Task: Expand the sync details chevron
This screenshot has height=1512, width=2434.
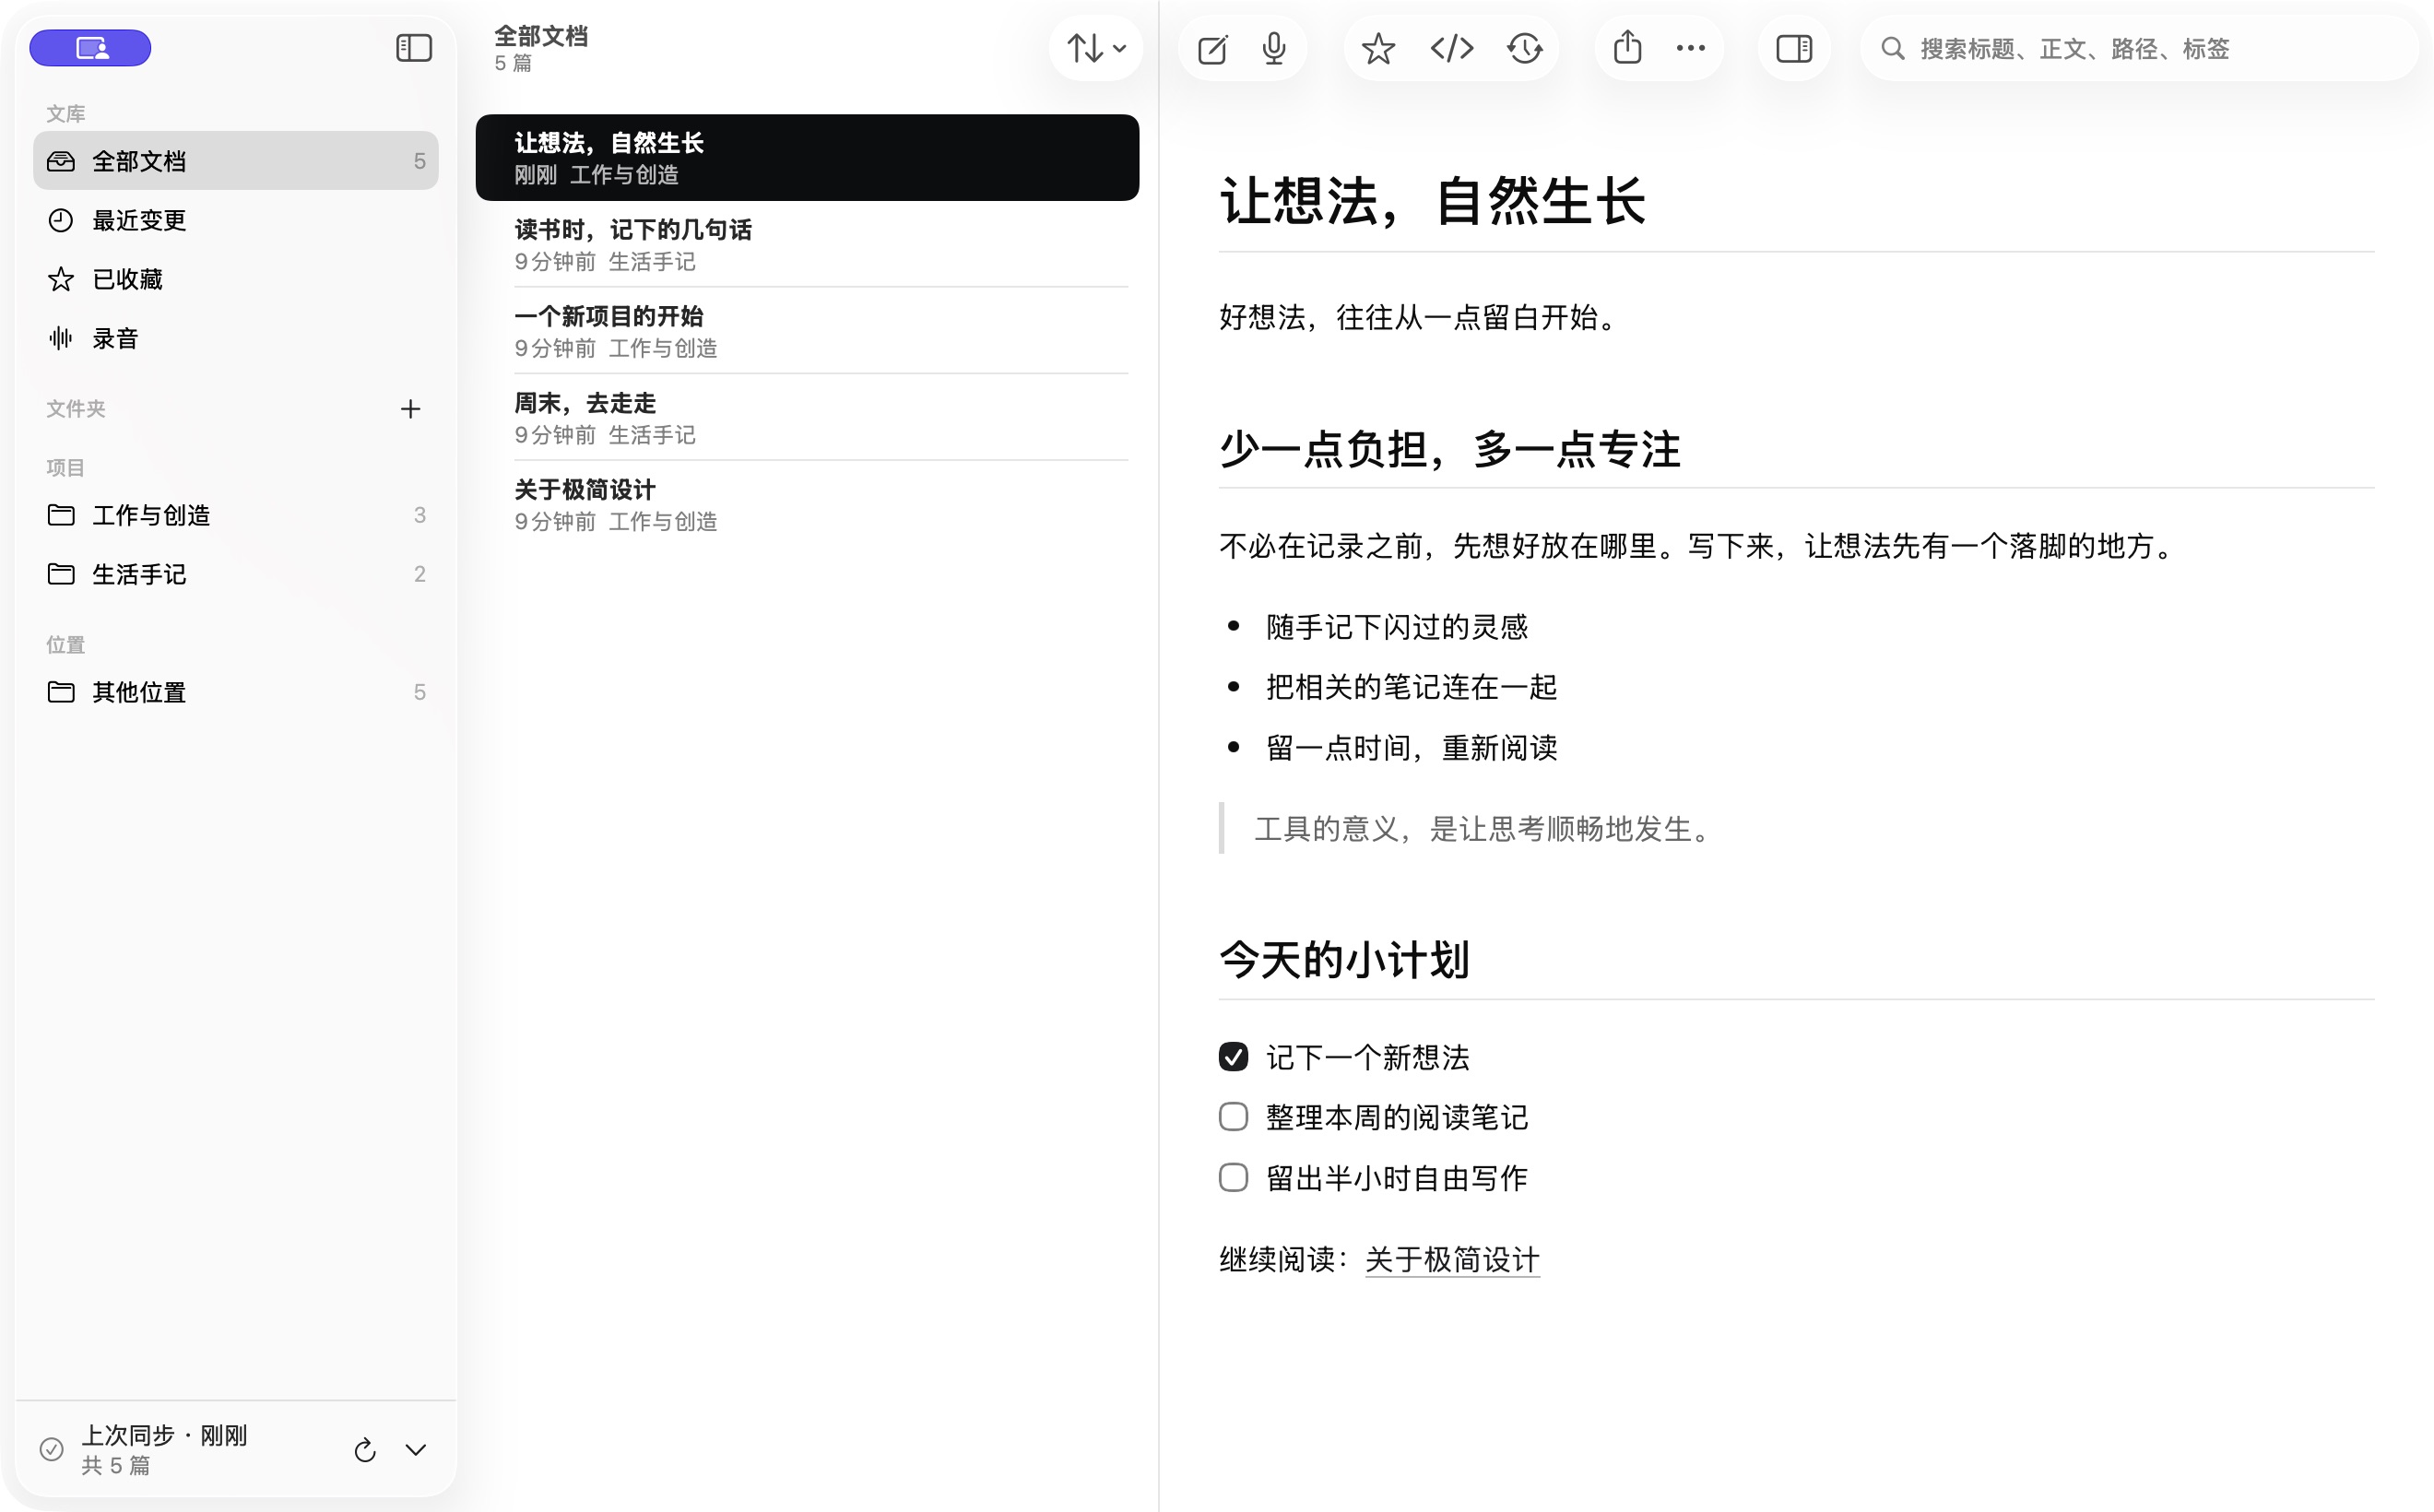Action: point(416,1450)
